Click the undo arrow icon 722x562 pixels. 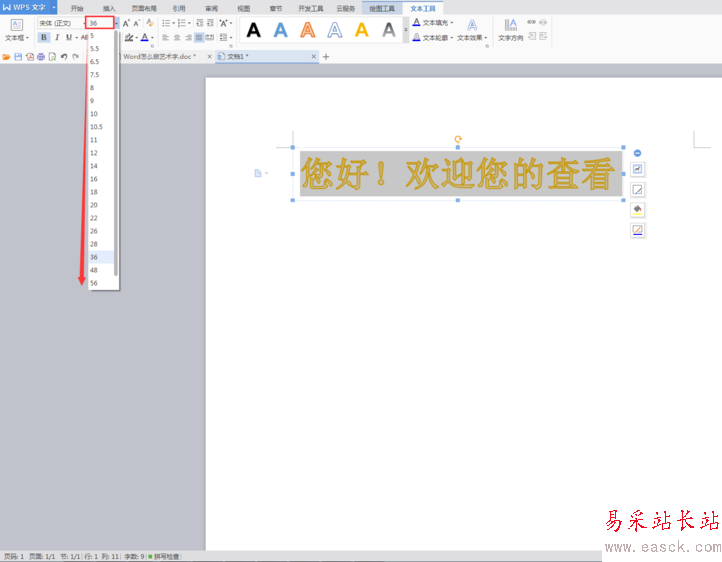coord(64,57)
